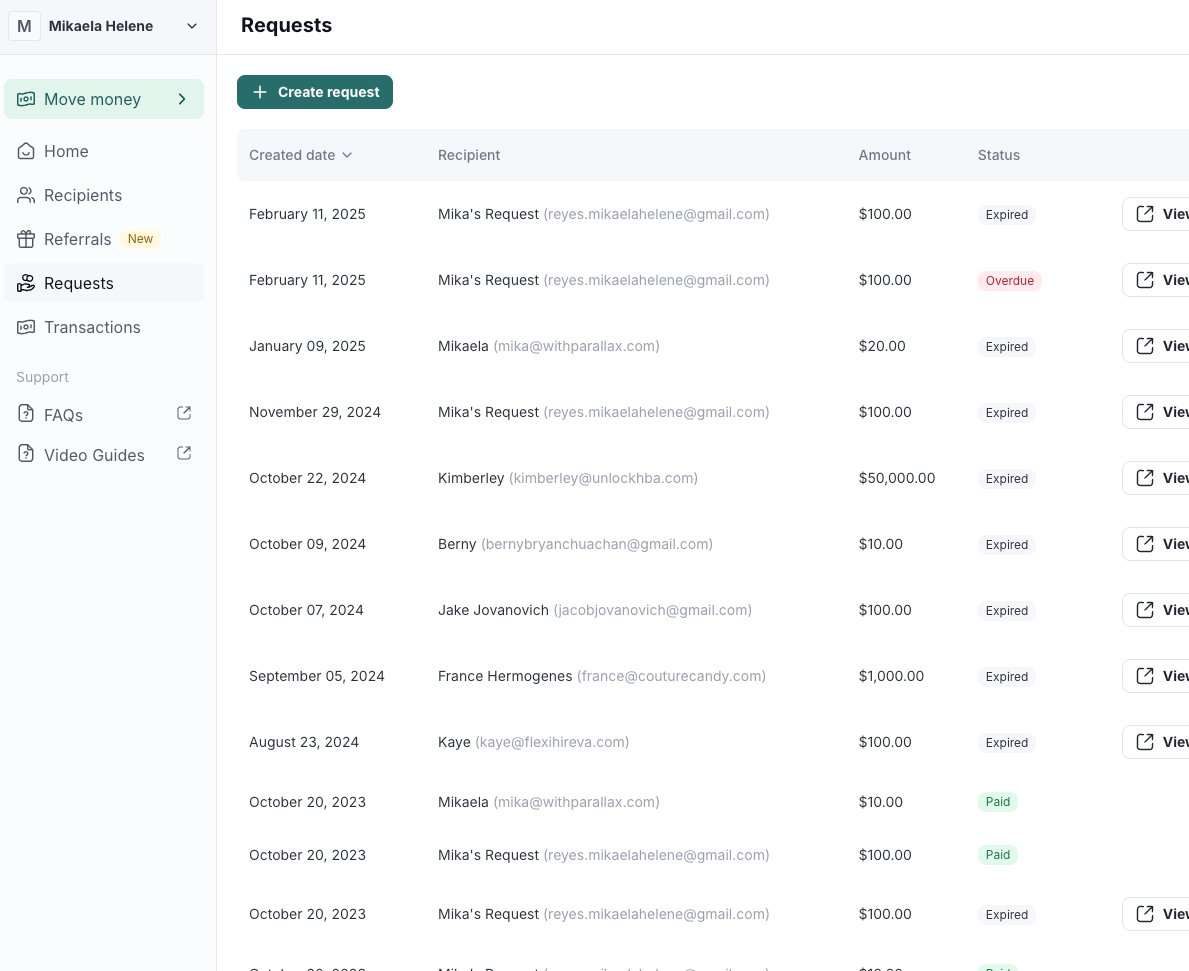Sort by Created date column chevron

(x=347, y=155)
